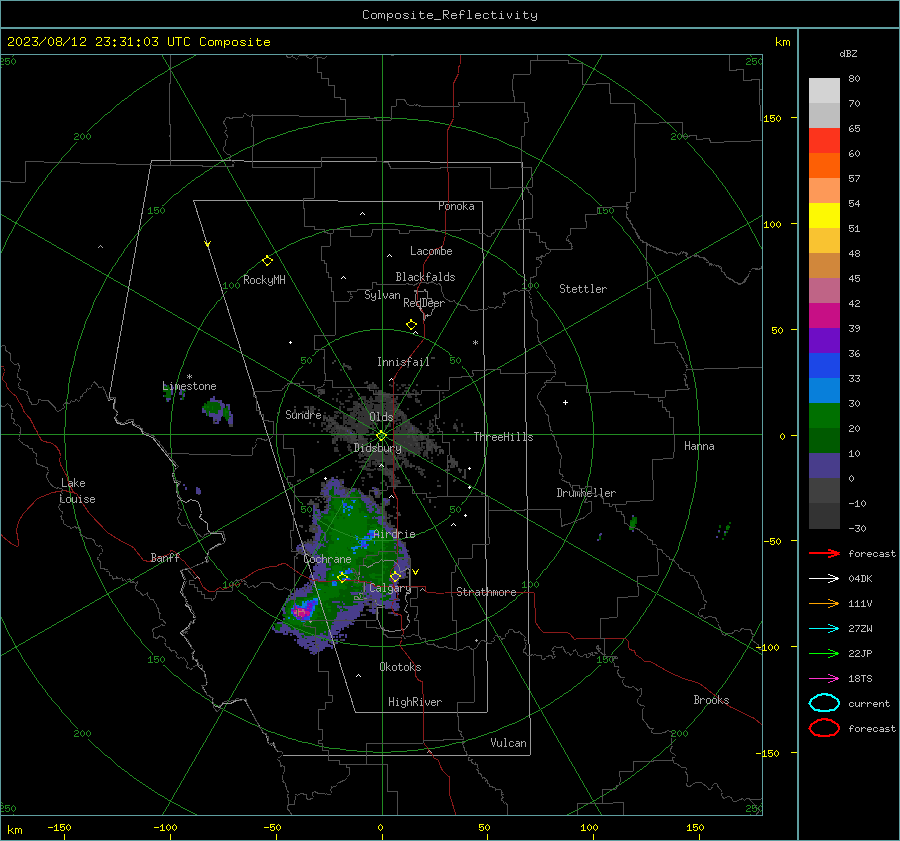
Task: Click the Innisfail city label
Action: pos(403,362)
